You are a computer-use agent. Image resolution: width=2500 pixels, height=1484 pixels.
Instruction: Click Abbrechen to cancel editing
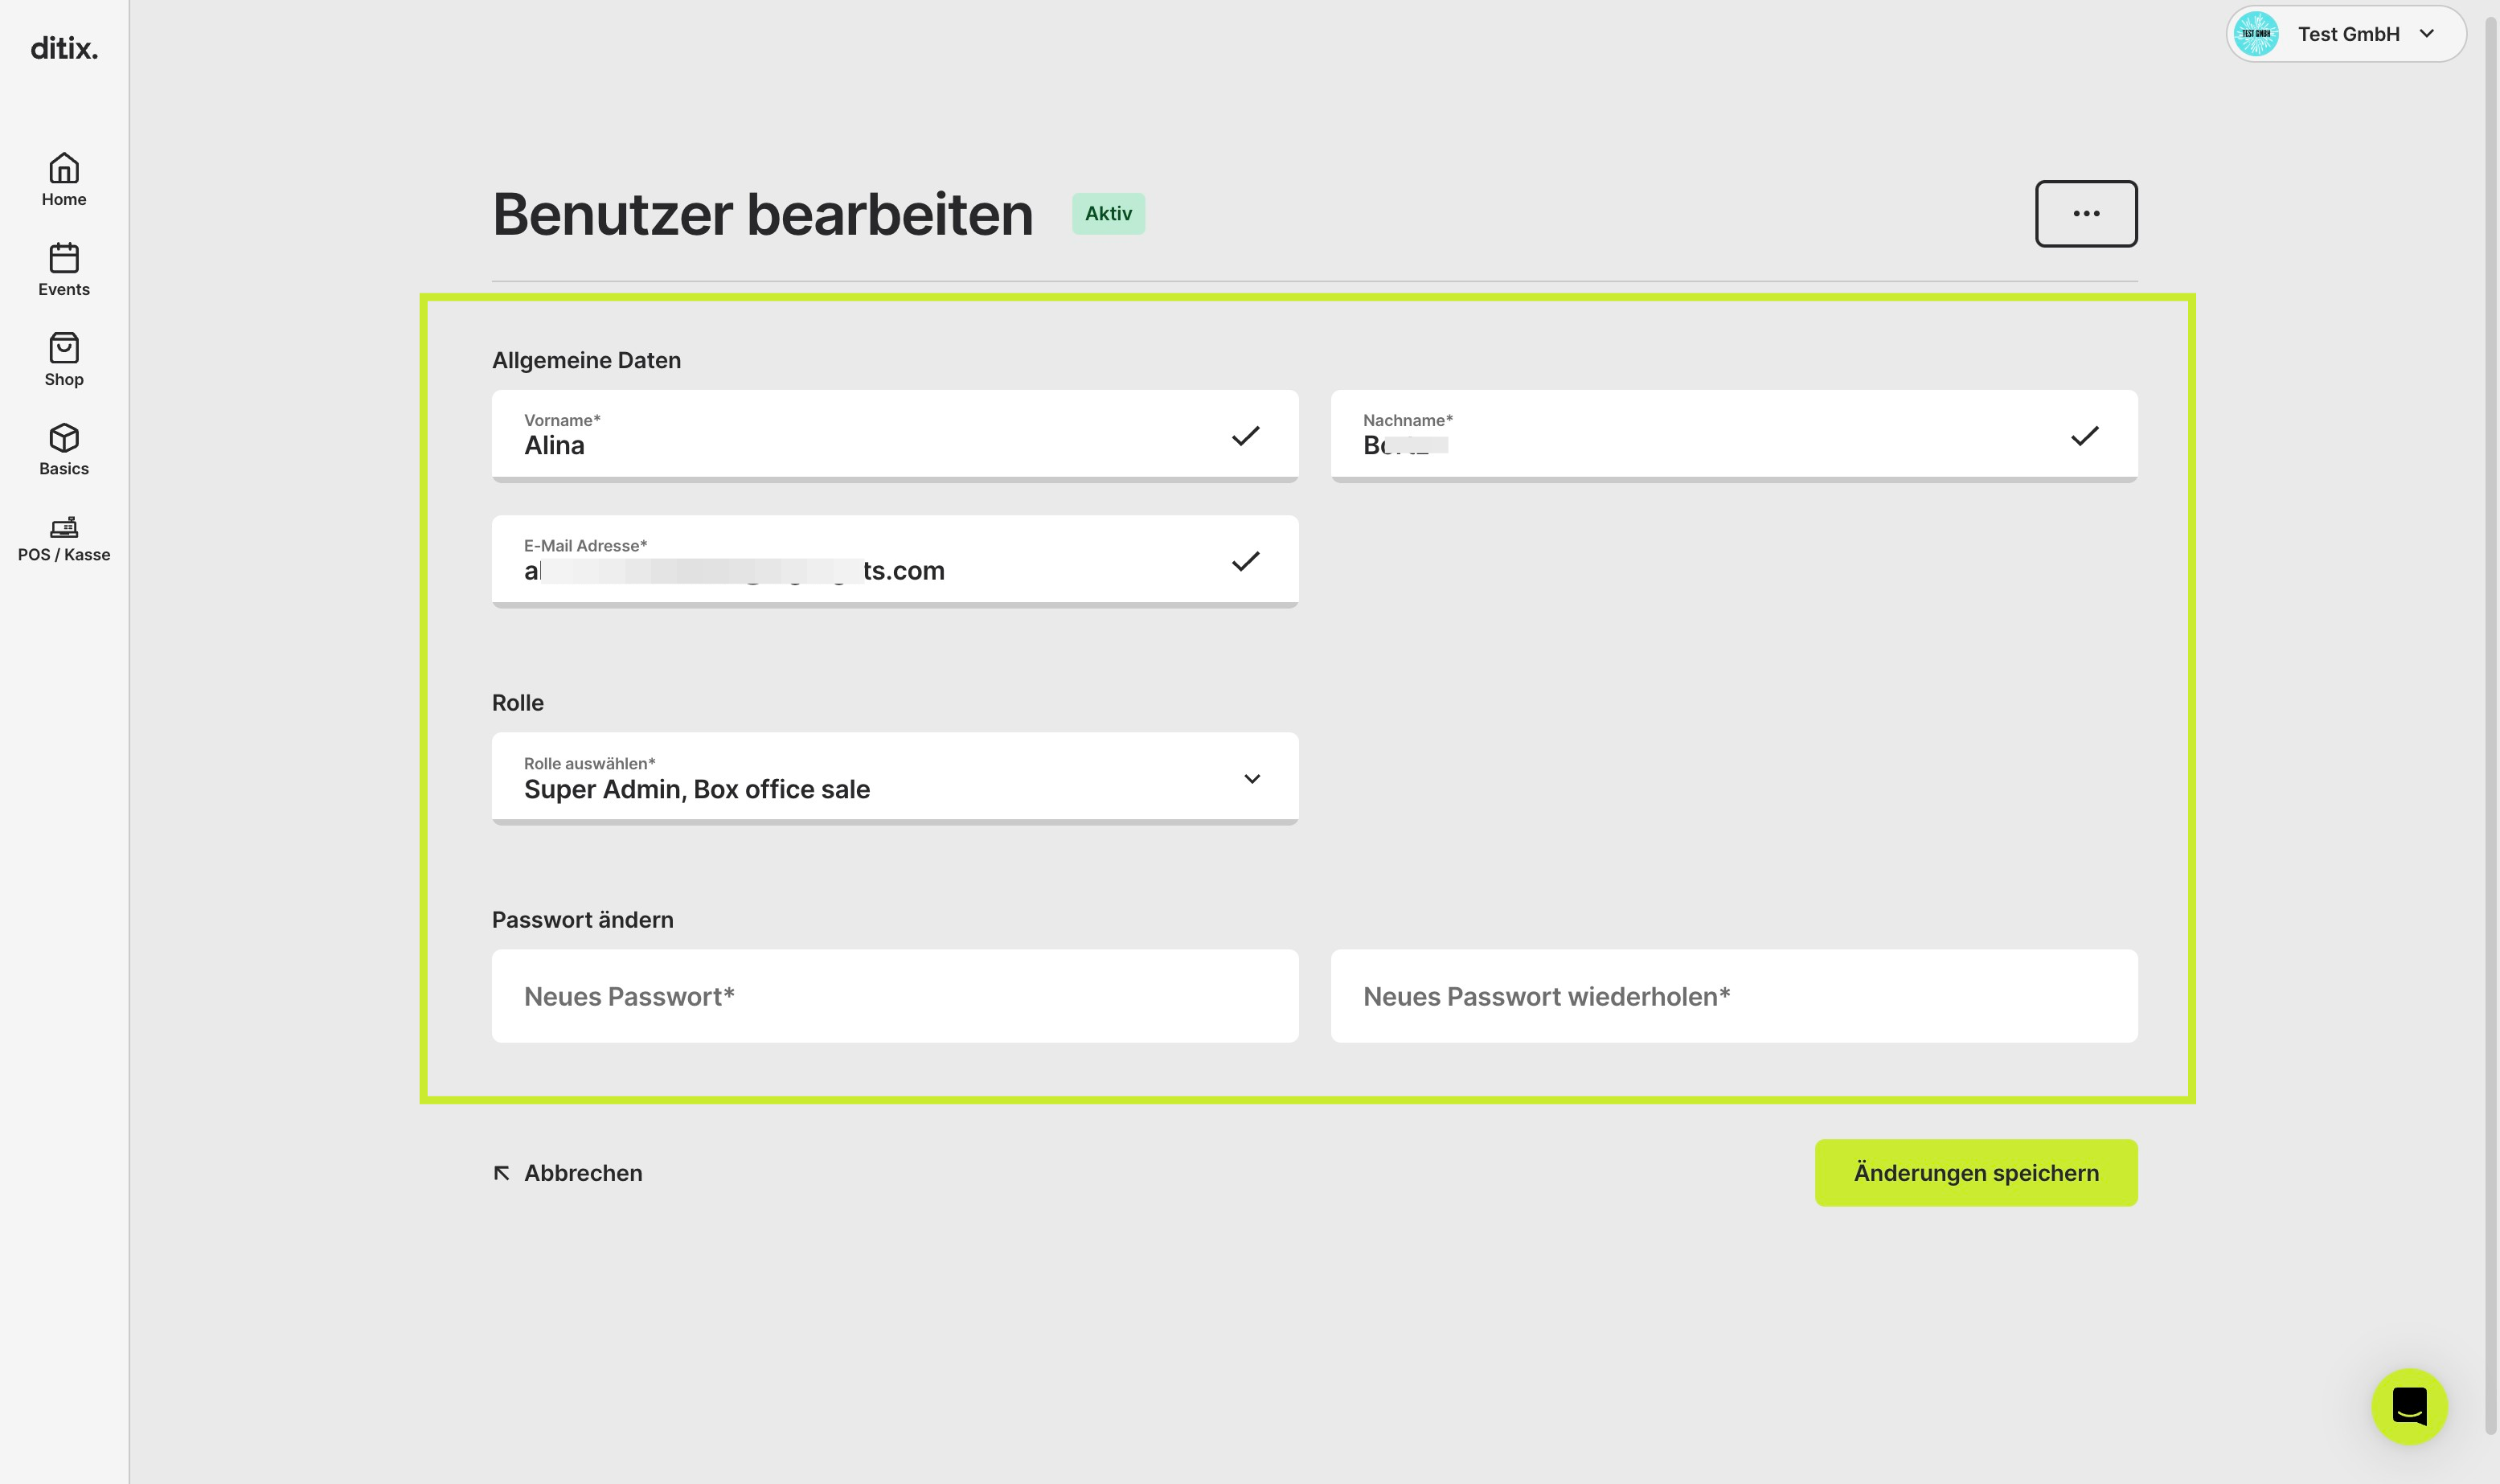pyautogui.click(x=568, y=1173)
